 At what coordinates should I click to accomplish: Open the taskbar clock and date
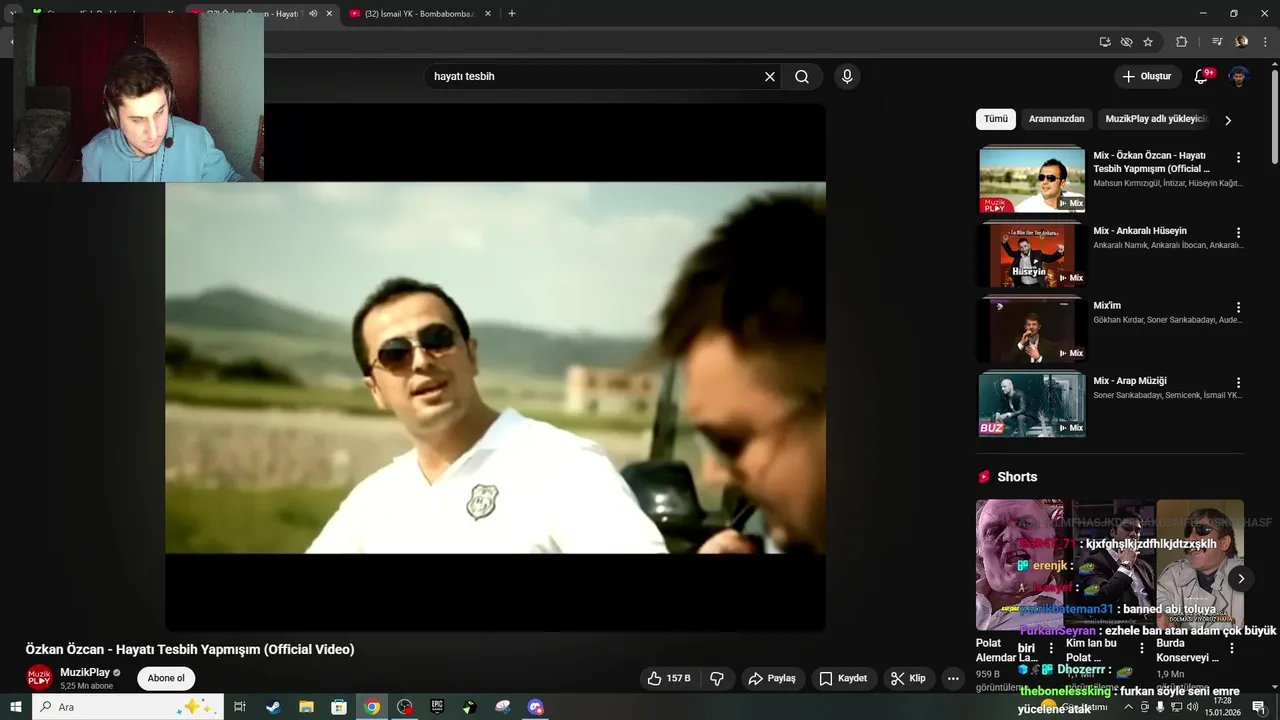(x=1222, y=707)
